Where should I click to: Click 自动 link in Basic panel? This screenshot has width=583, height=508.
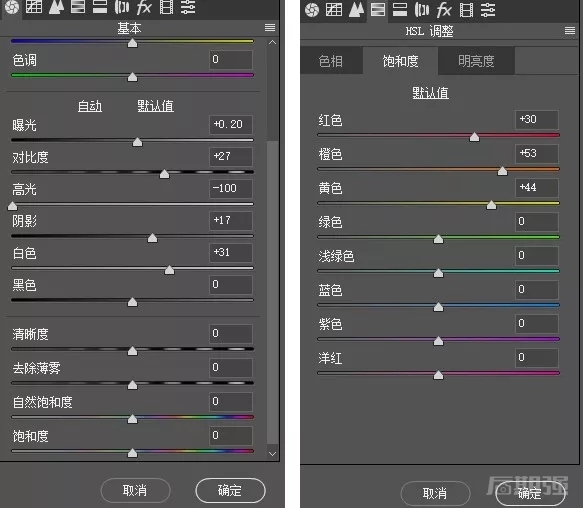tap(90, 106)
